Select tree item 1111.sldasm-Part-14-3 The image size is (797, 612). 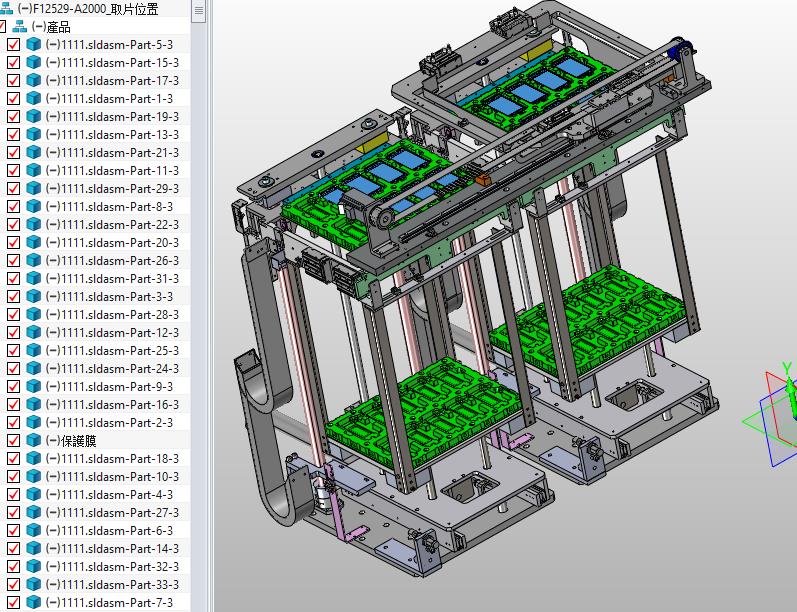pyautogui.click(x=112, y=548)
